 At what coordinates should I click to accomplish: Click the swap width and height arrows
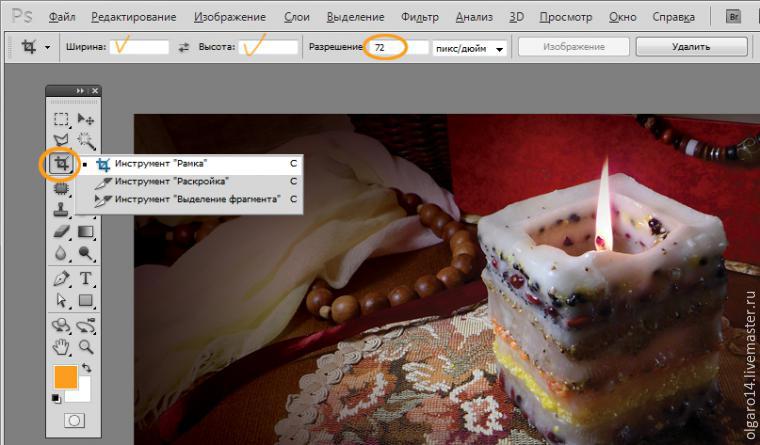pyautogui.click(x=184, y=47)
